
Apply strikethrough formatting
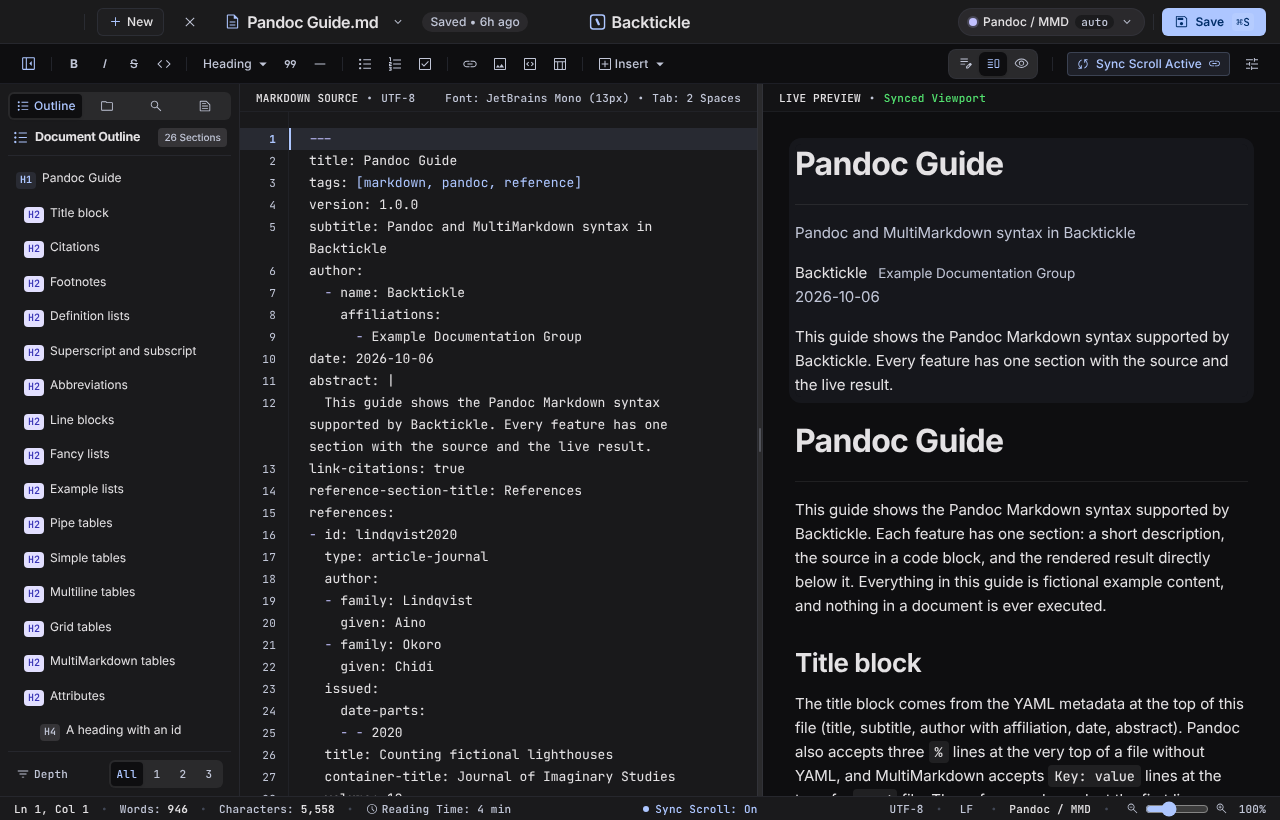pos(134,64)
